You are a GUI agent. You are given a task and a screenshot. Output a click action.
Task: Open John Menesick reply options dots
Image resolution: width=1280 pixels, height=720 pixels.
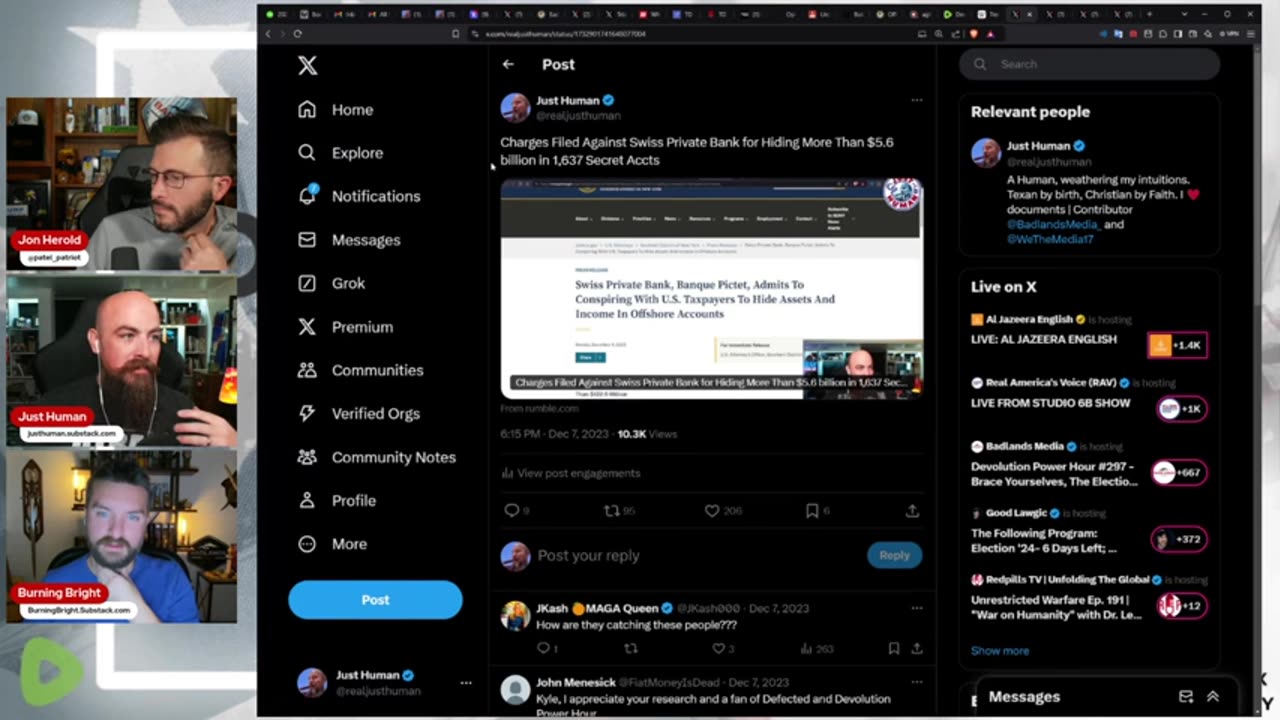(916, 682)
